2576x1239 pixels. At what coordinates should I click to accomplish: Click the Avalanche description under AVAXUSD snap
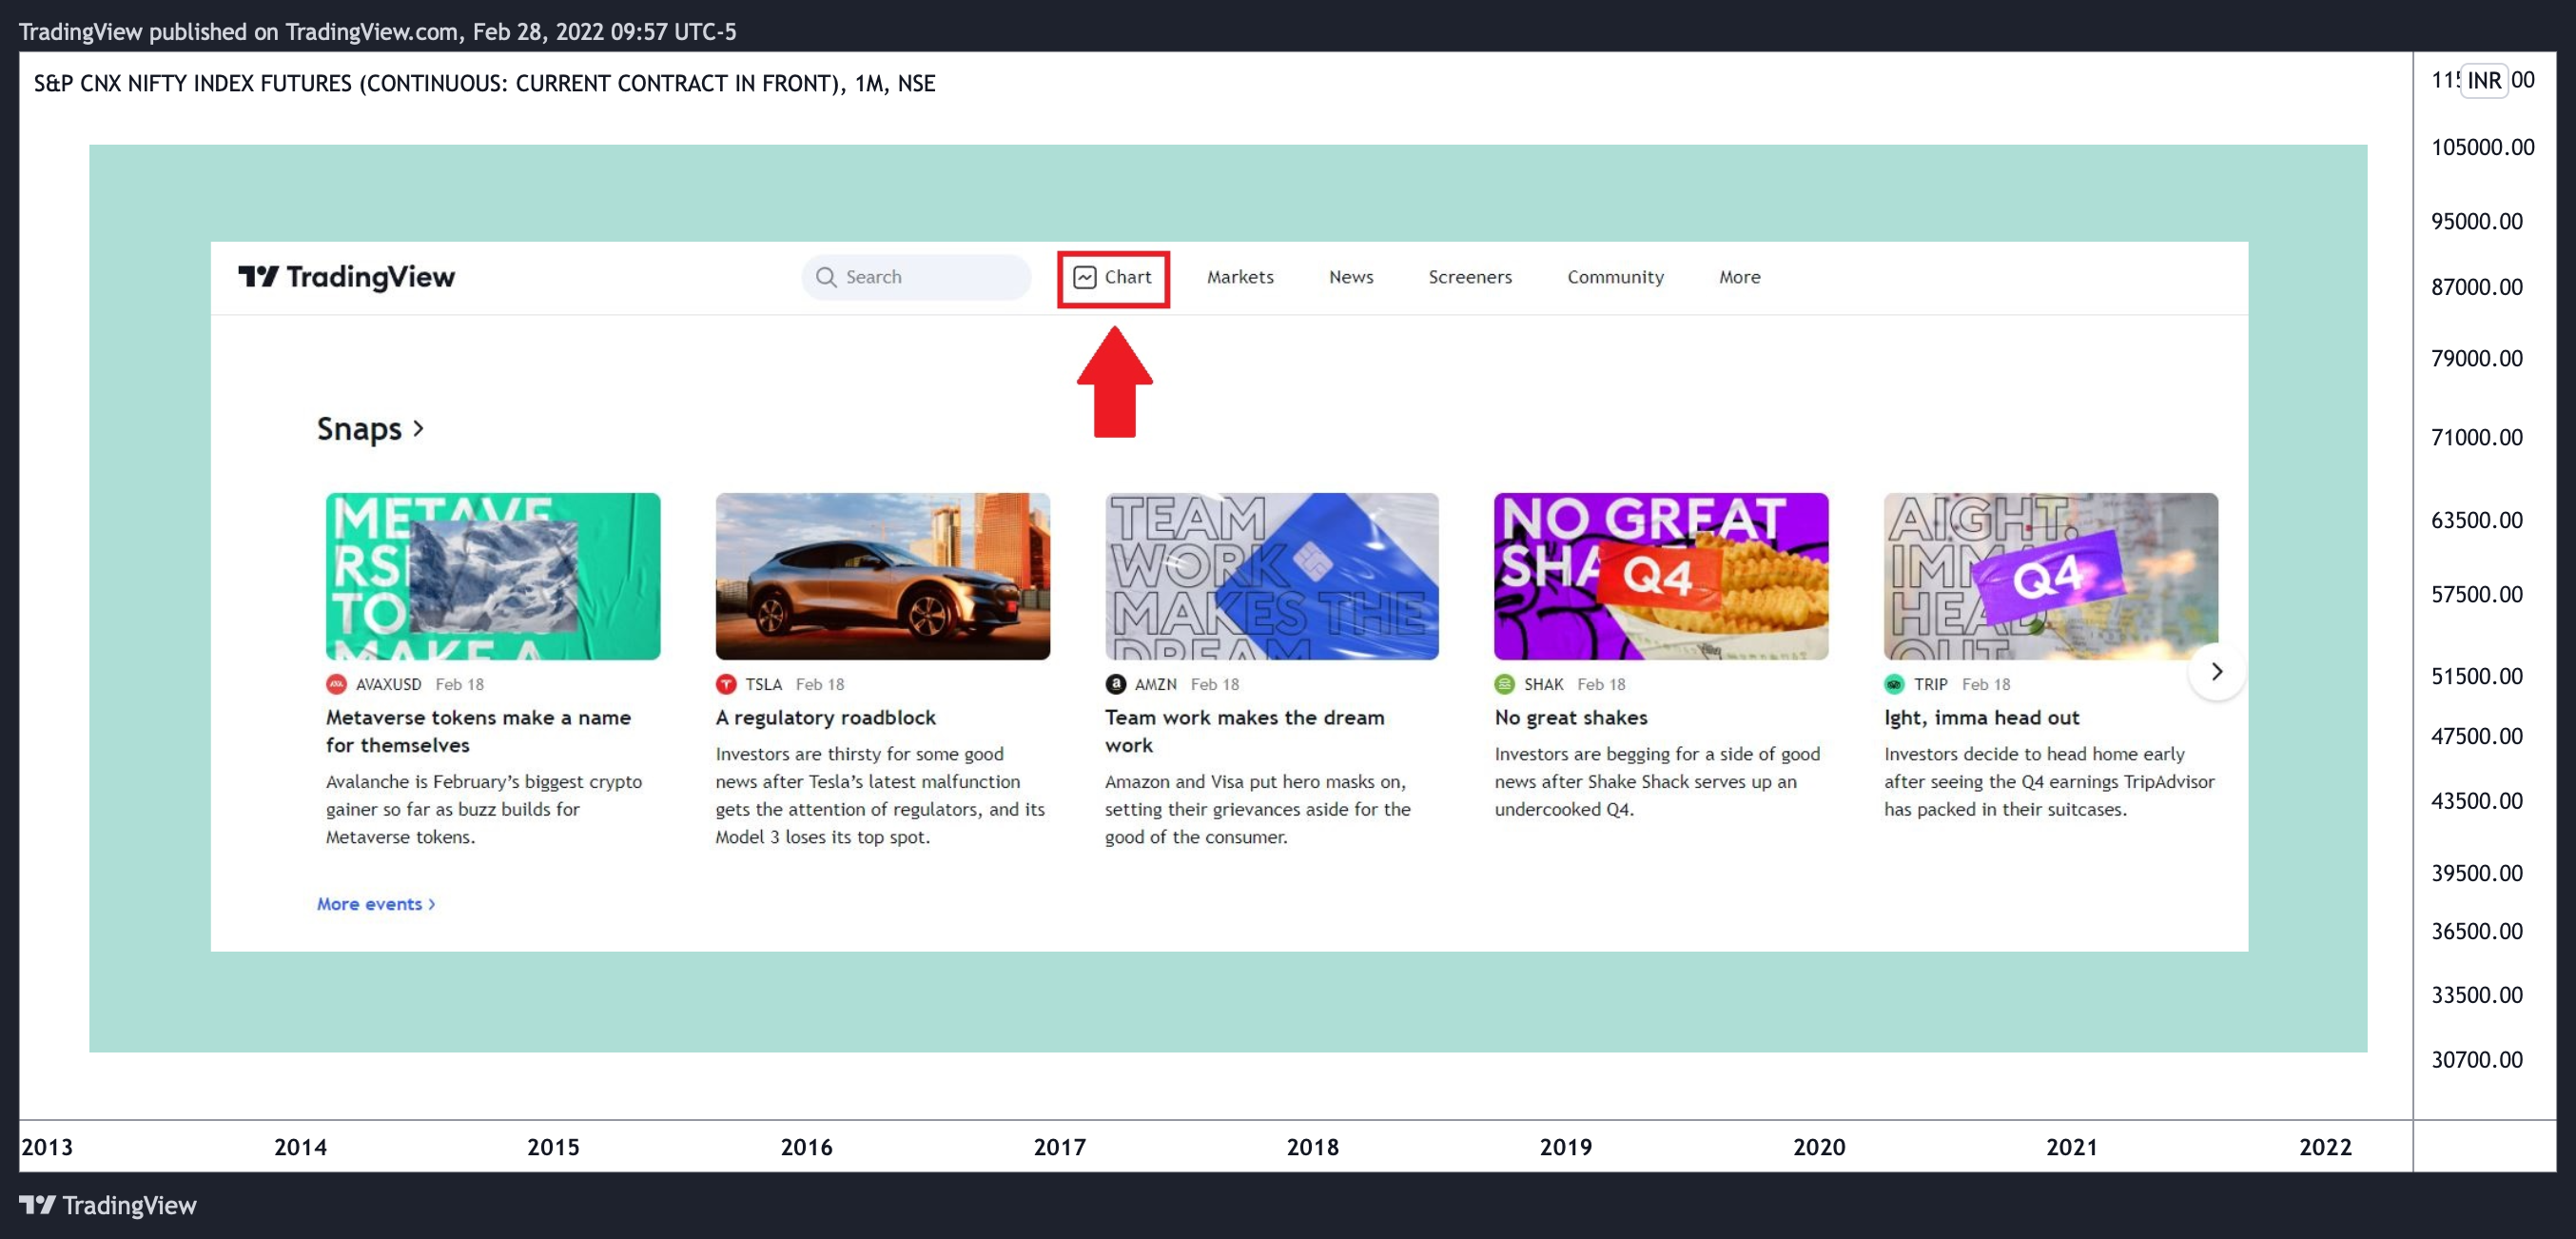(x=484, y=809)
